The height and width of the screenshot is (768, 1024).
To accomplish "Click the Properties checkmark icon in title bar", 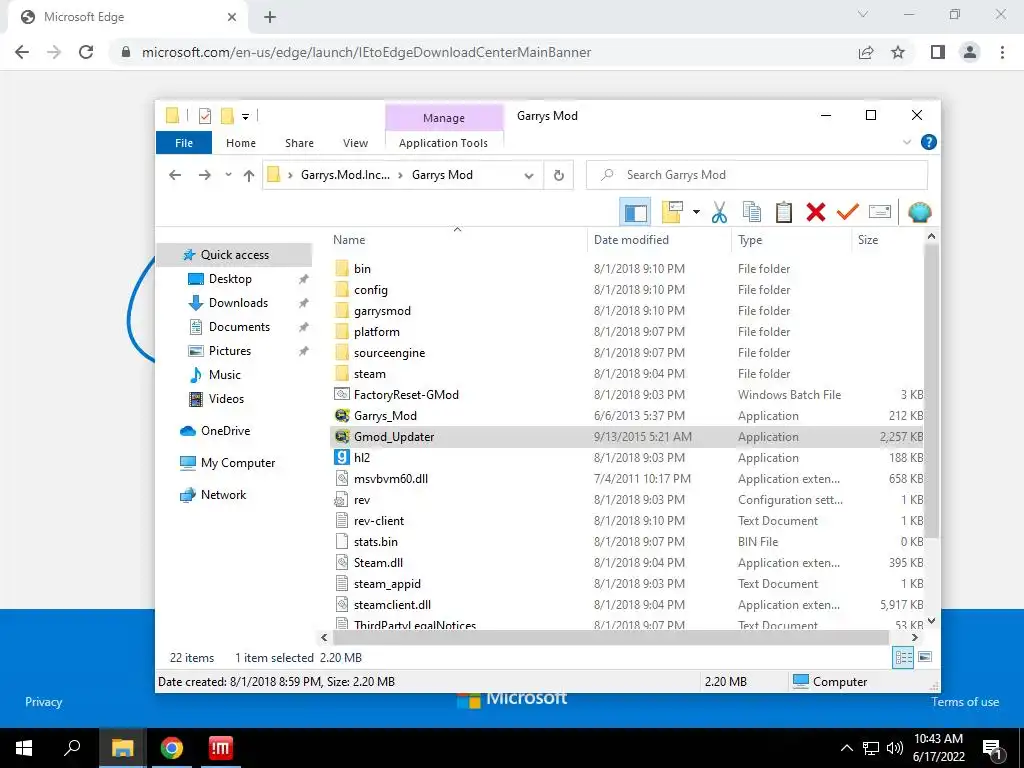I will (205, 116).
